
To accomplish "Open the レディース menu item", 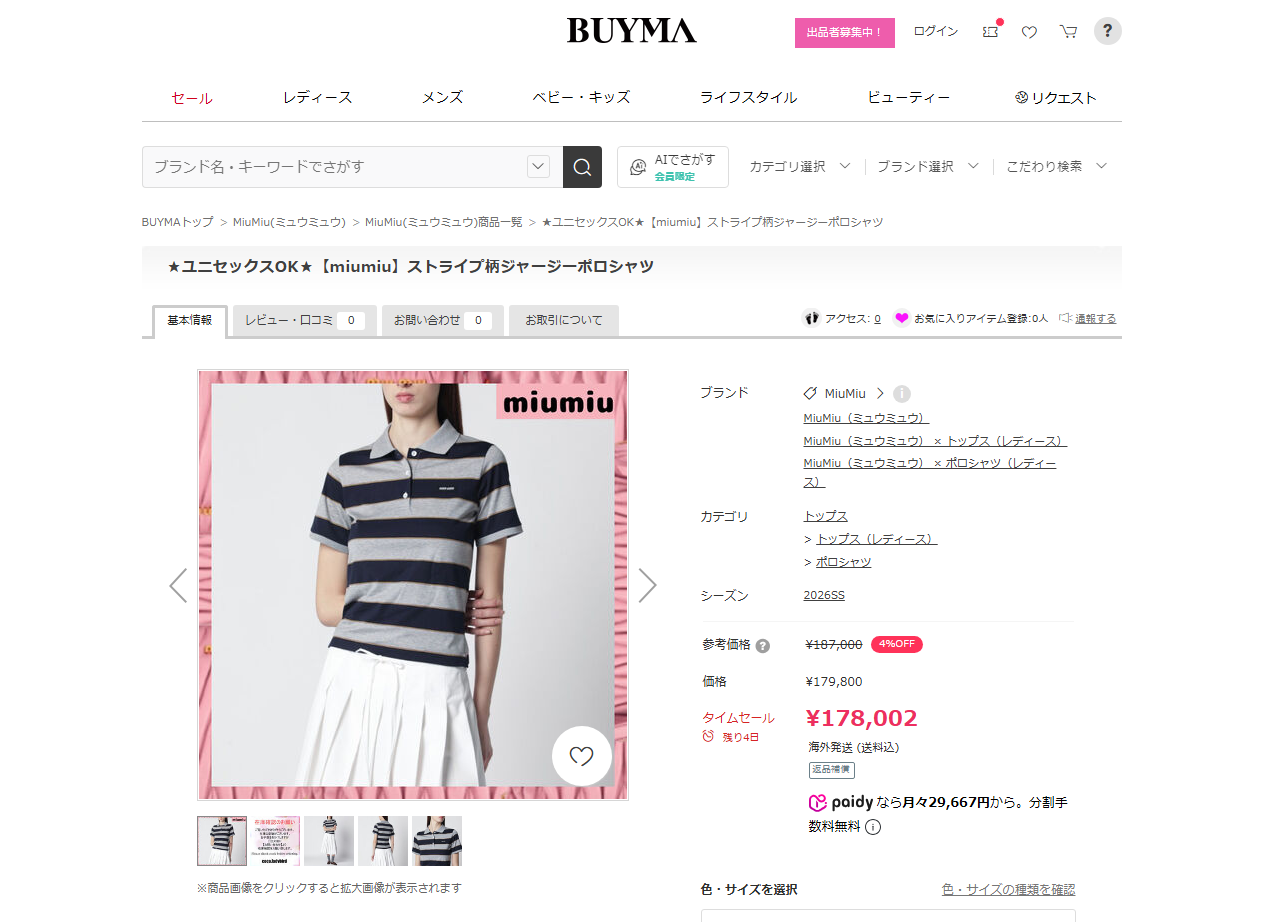I will (317, 98).
